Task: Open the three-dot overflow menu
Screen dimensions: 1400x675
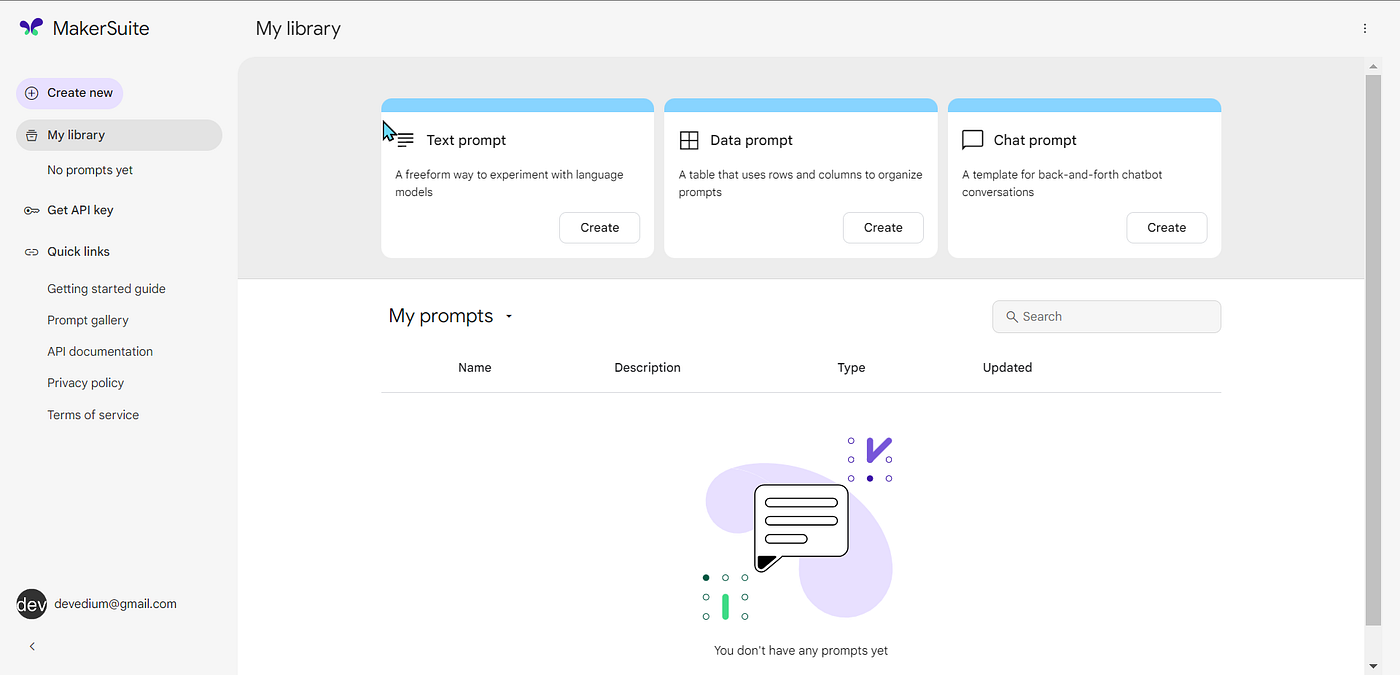Action: [1365, 28]
